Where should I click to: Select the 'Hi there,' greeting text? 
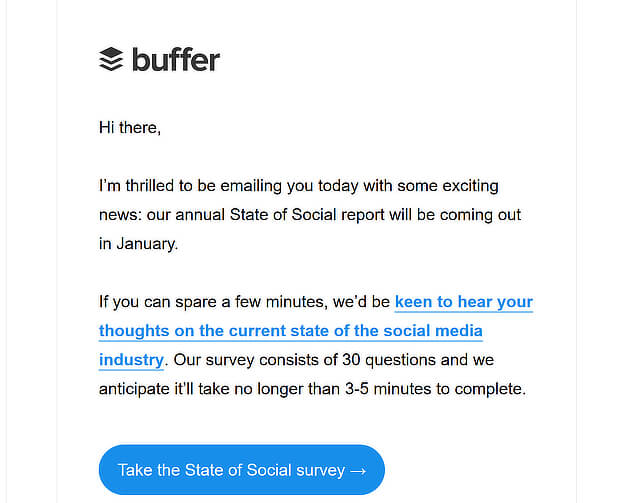[130, 128]
